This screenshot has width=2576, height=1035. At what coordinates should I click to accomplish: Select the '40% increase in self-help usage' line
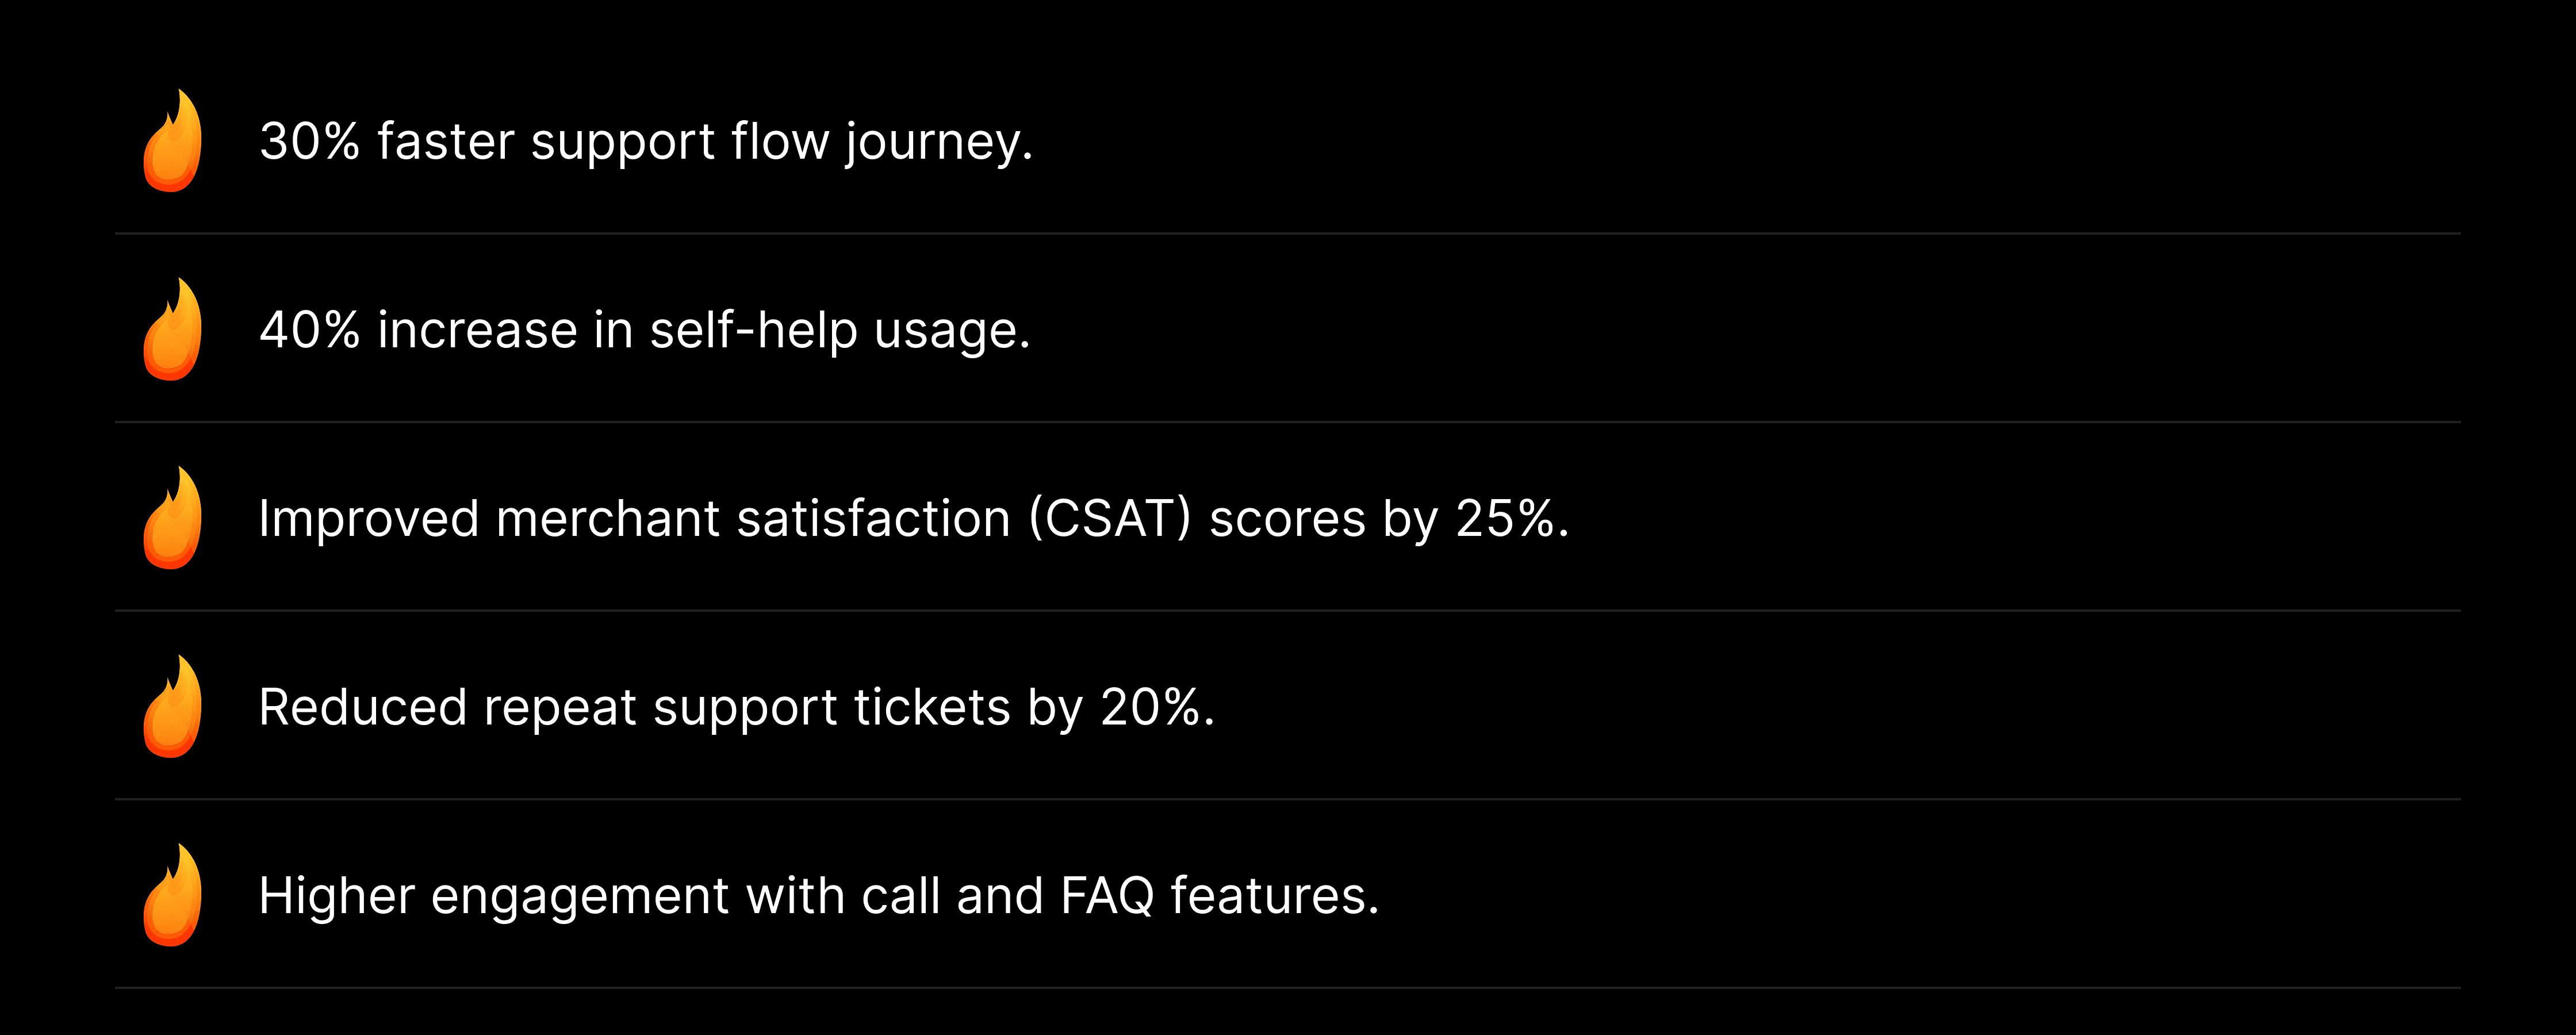[x=645, y=331]
